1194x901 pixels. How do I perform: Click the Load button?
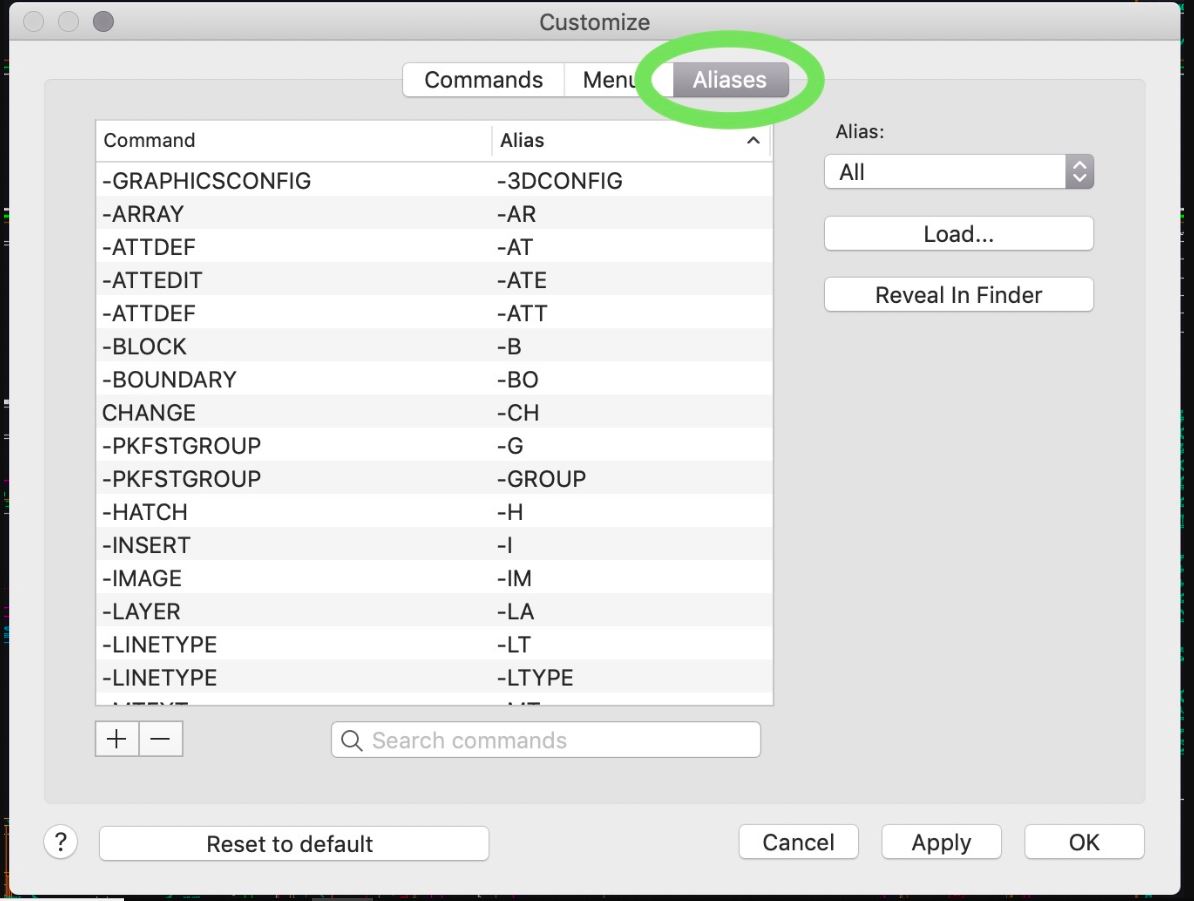tap(957, 233)
